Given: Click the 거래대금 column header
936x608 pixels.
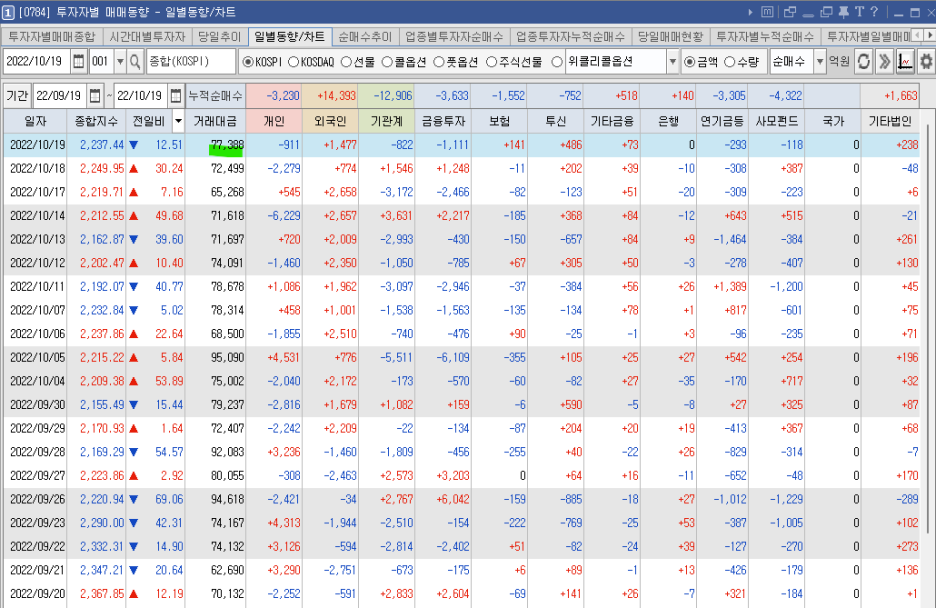Looking at the screenshot, I should point(215,121).
